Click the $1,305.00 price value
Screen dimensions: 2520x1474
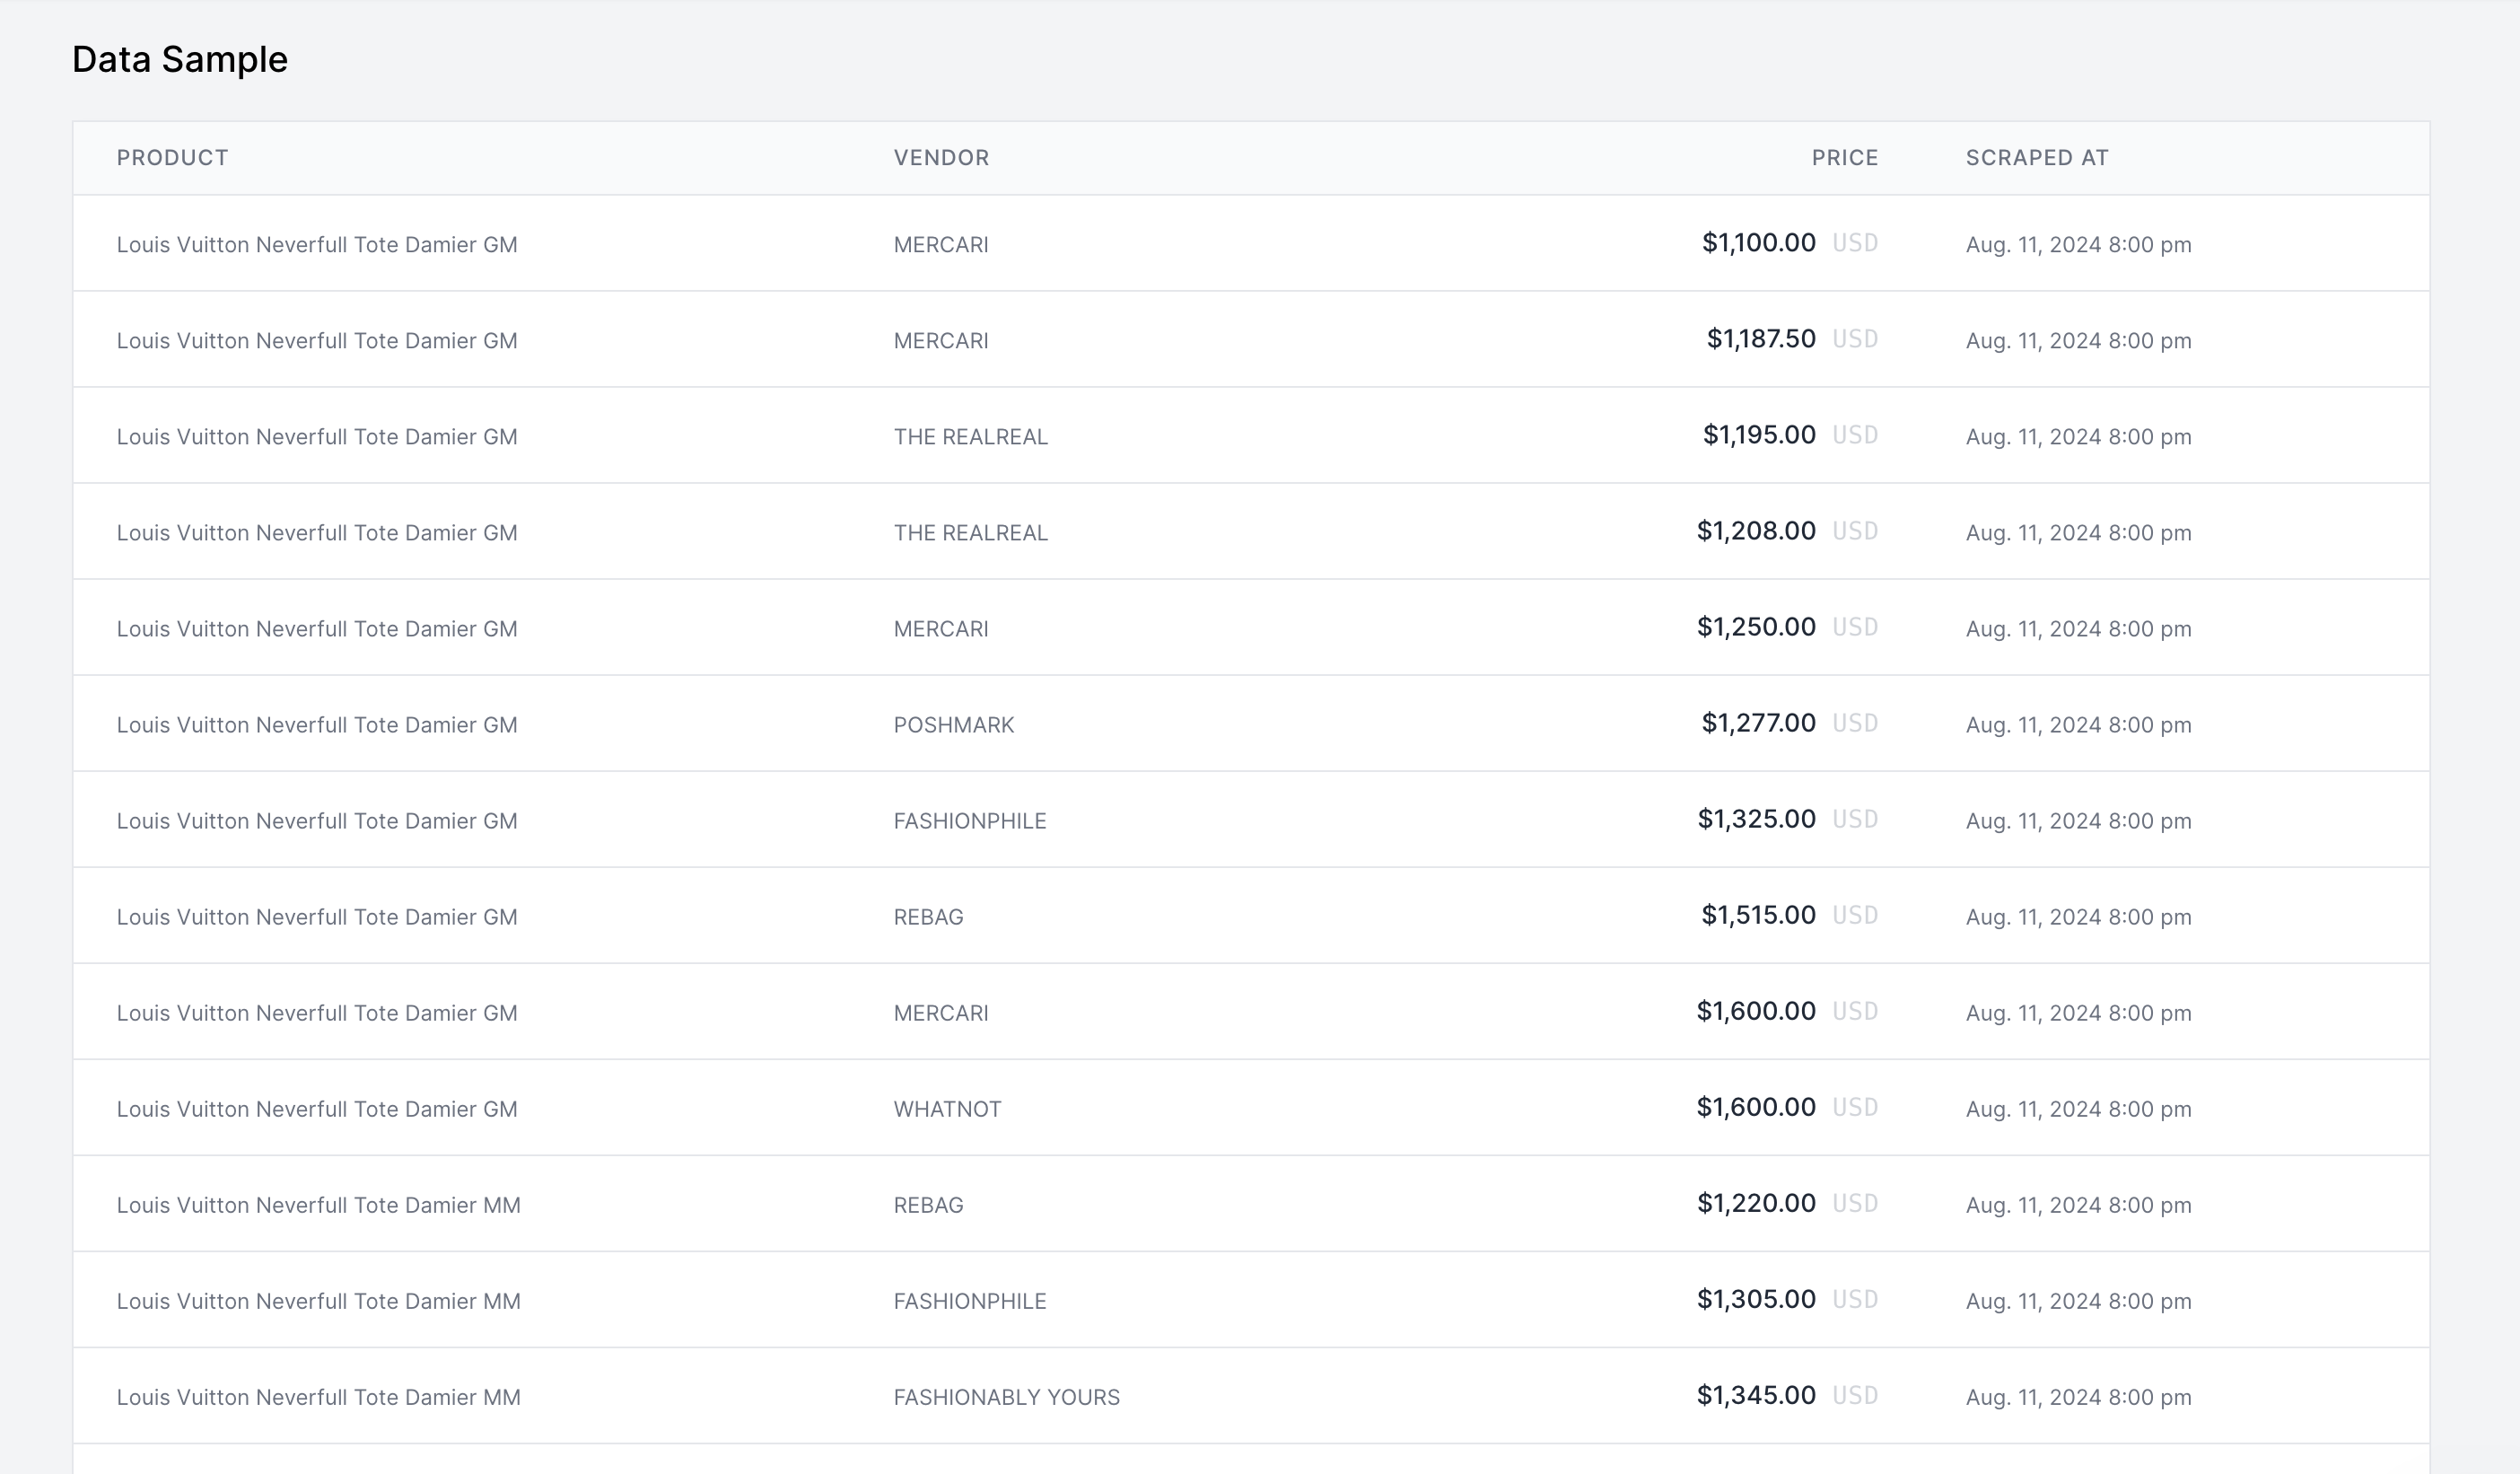point(1756,1299)
